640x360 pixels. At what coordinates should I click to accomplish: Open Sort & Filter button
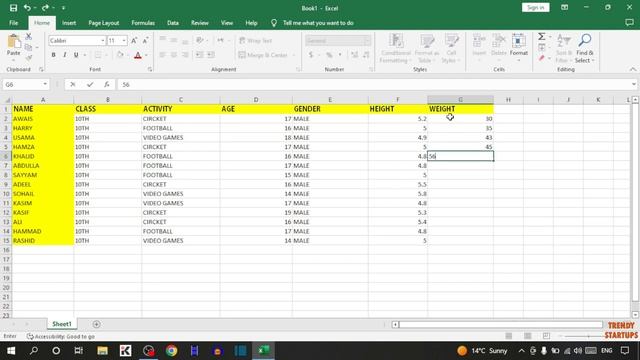pyautogui.click(x=564, y=48)
